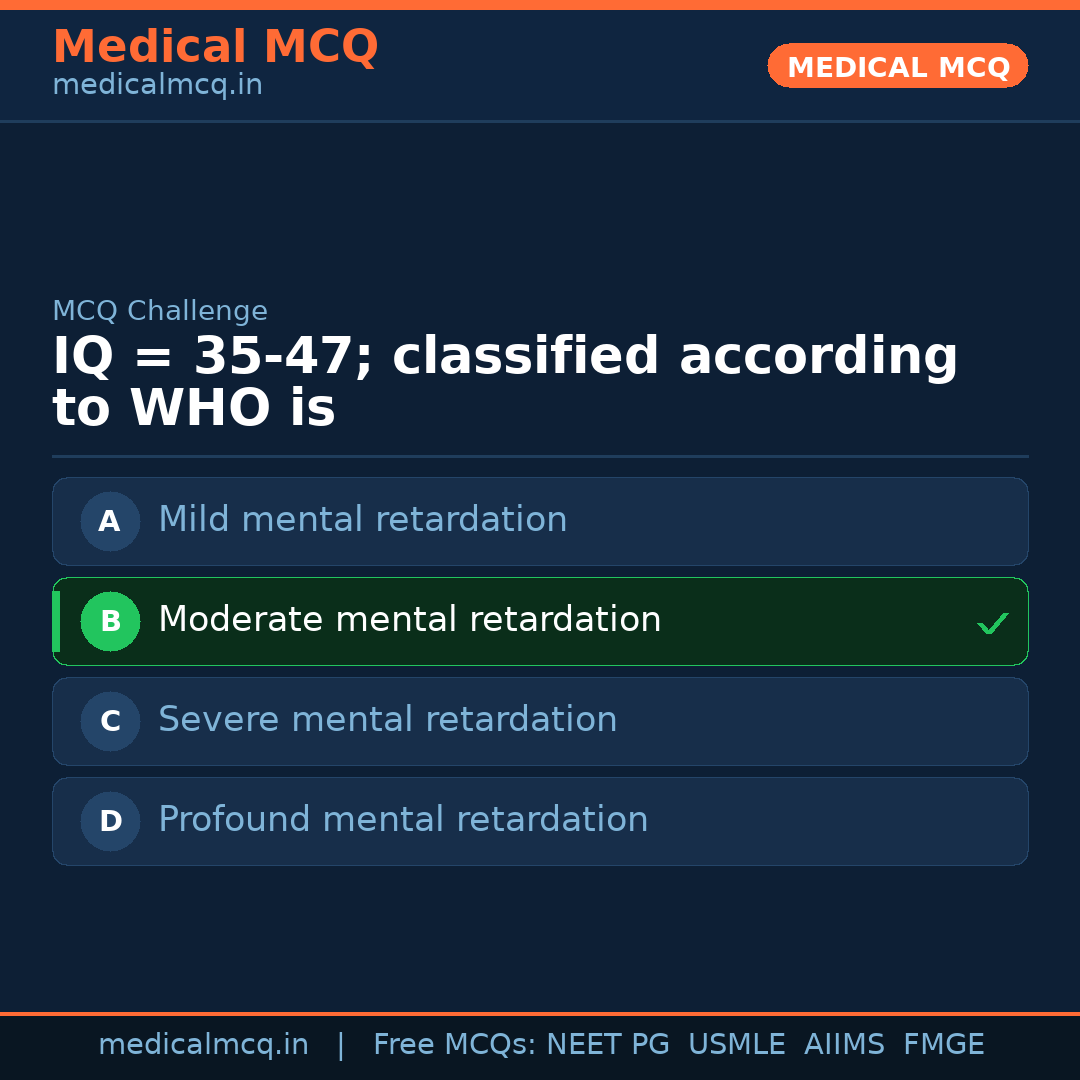The image size is (1080, 1080).
Task: Click medicalmcq.in in the footer
Action: click(204, 1044)
